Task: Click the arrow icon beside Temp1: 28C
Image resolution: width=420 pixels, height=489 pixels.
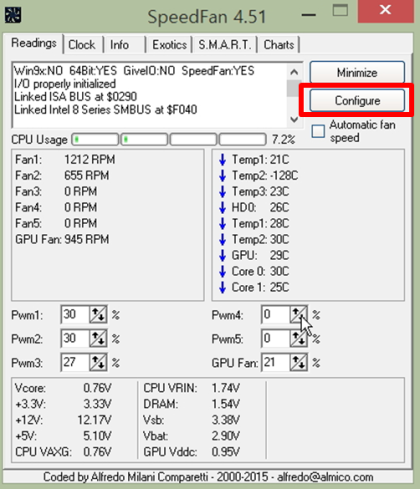Action: (222, 224)
